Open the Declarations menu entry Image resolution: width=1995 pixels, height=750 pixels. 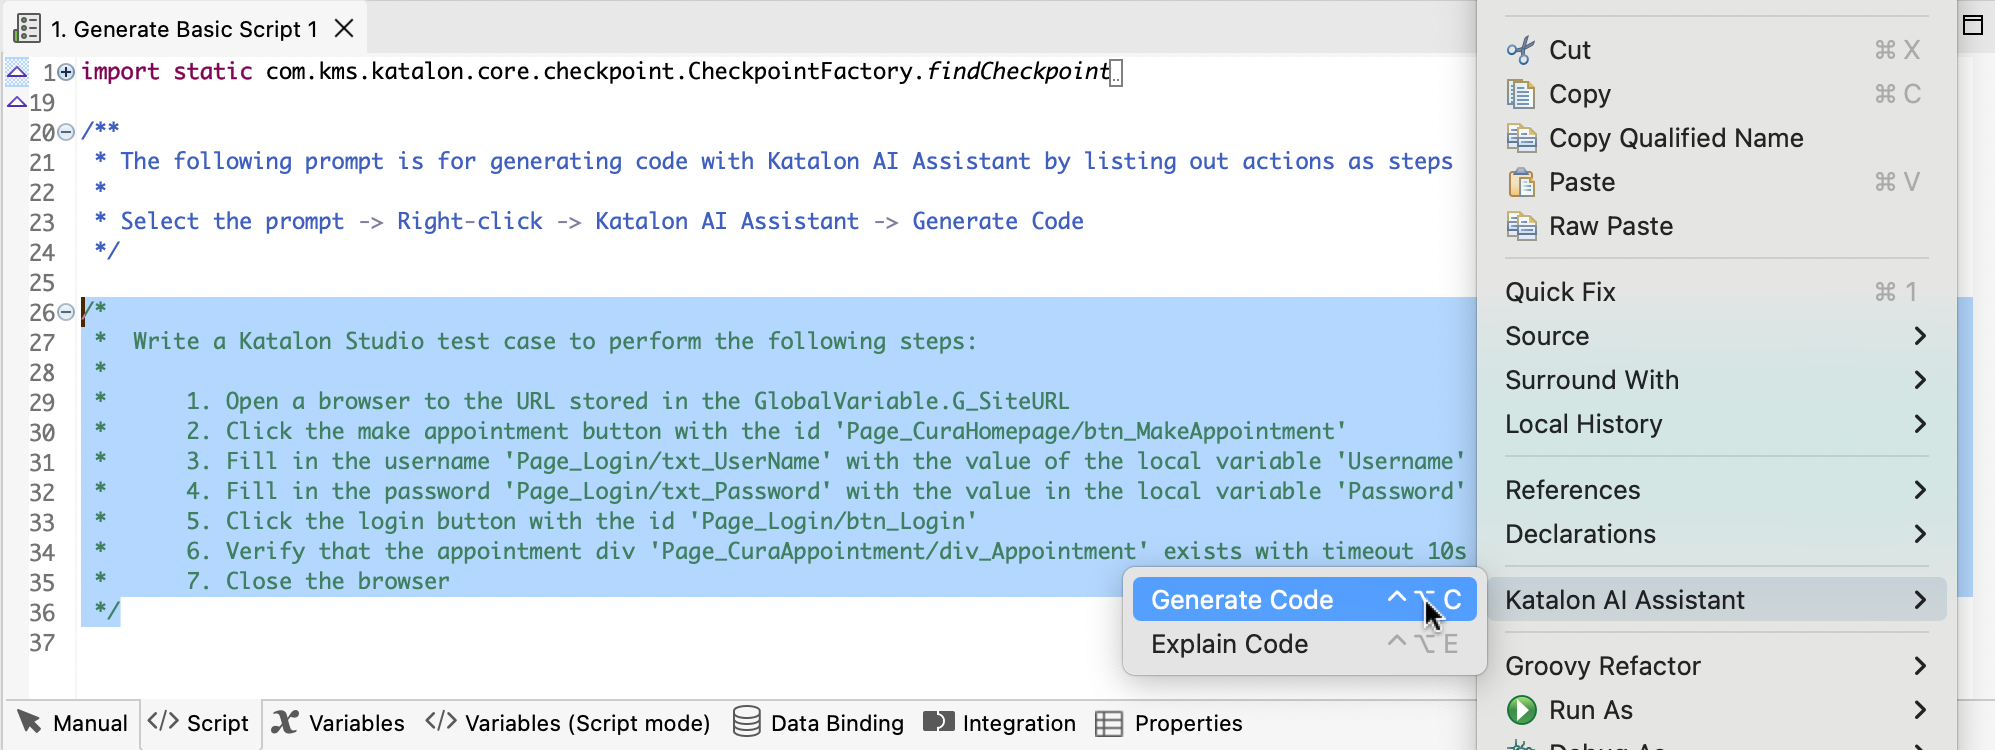1716,534
